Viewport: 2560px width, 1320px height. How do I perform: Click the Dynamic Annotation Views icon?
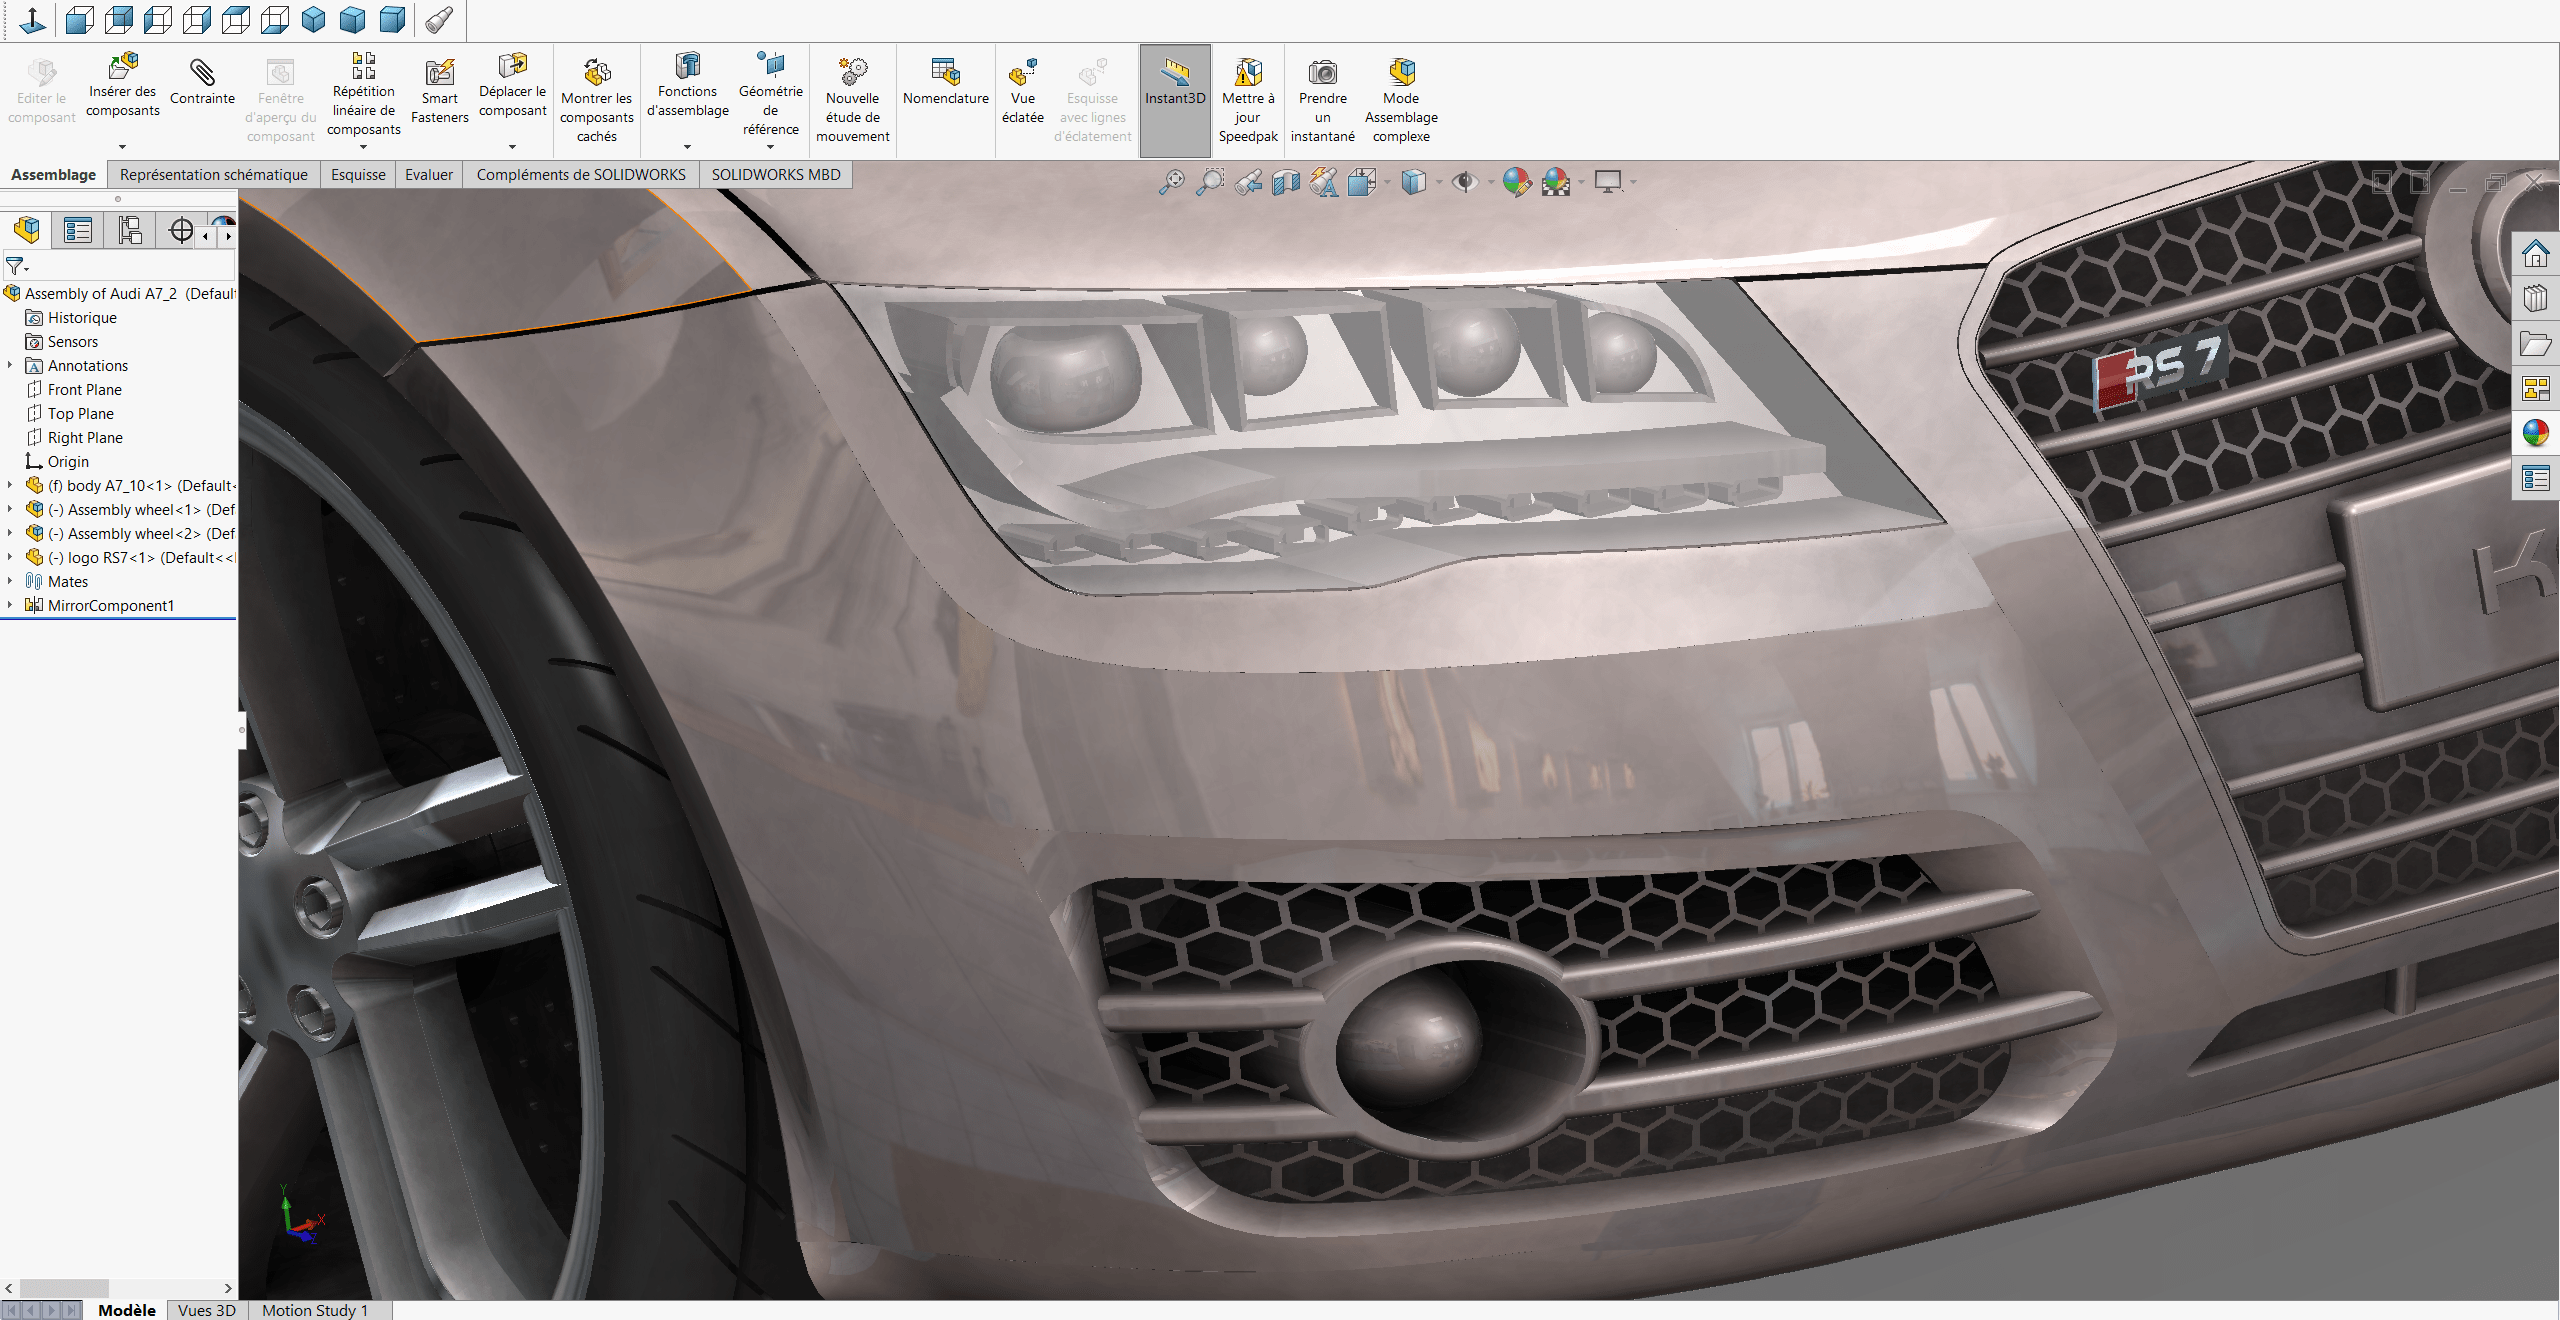tap(1324, 182)
